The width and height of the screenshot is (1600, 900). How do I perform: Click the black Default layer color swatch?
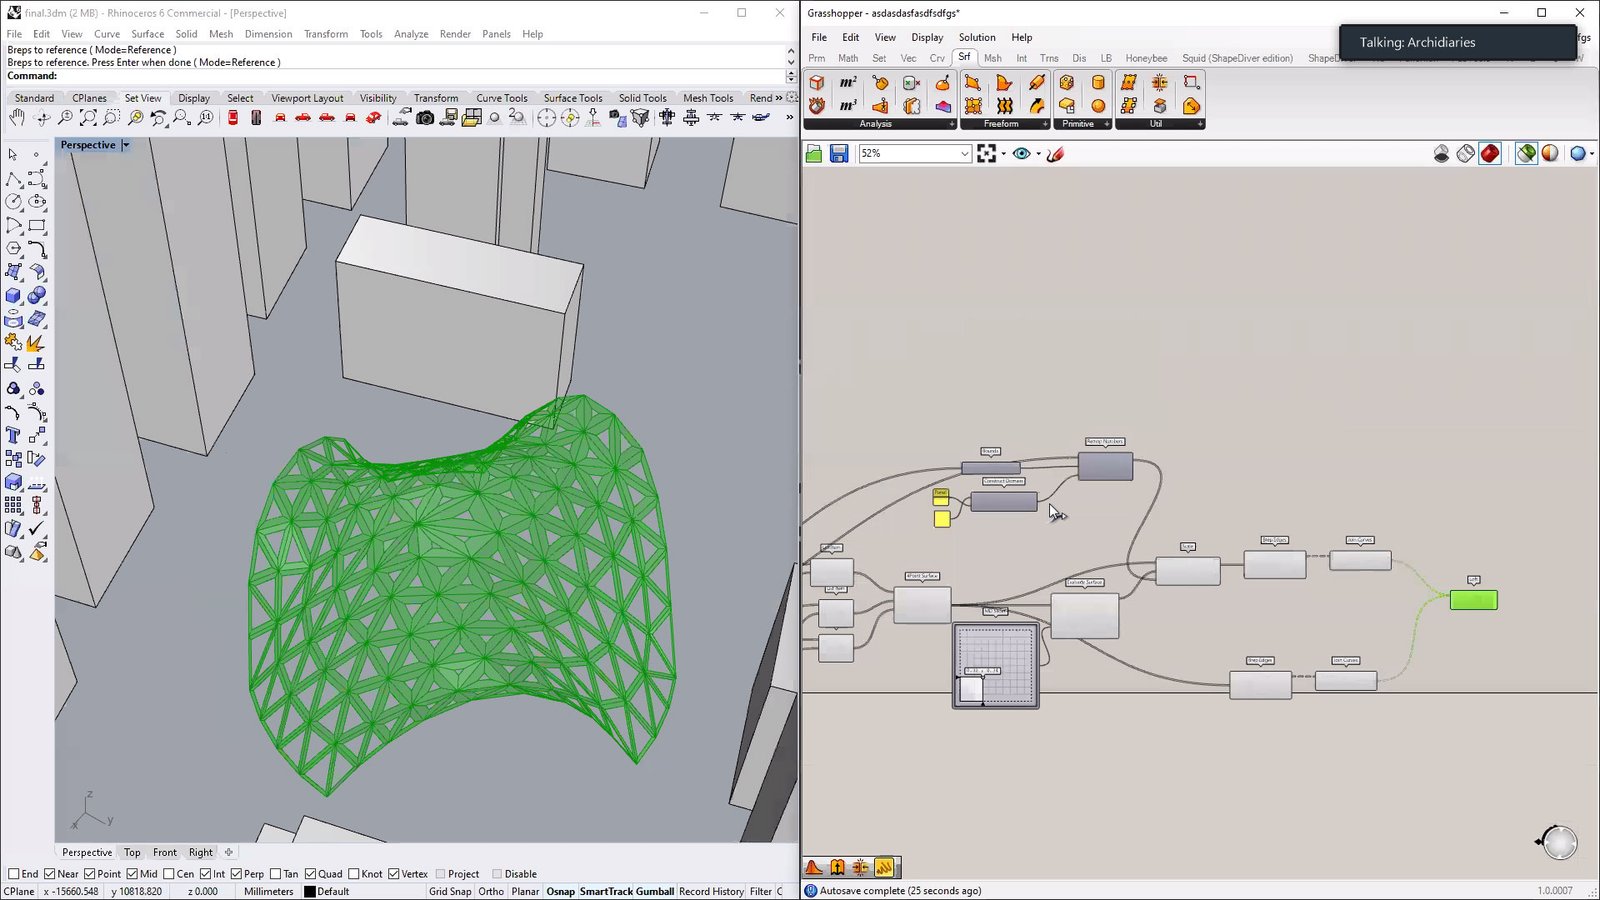tap(310, 891)
